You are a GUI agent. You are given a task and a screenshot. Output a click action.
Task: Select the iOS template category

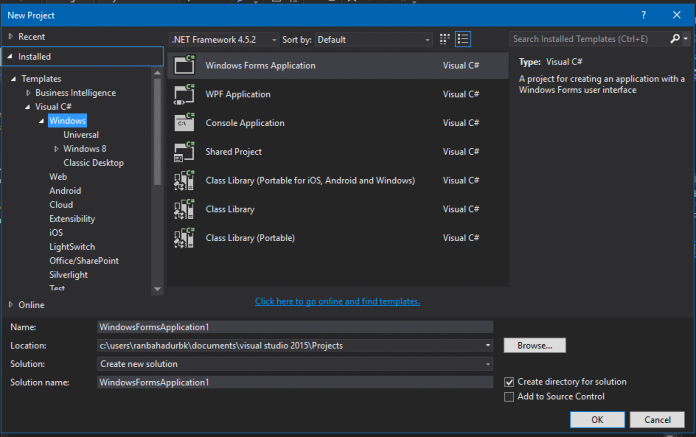56,232
